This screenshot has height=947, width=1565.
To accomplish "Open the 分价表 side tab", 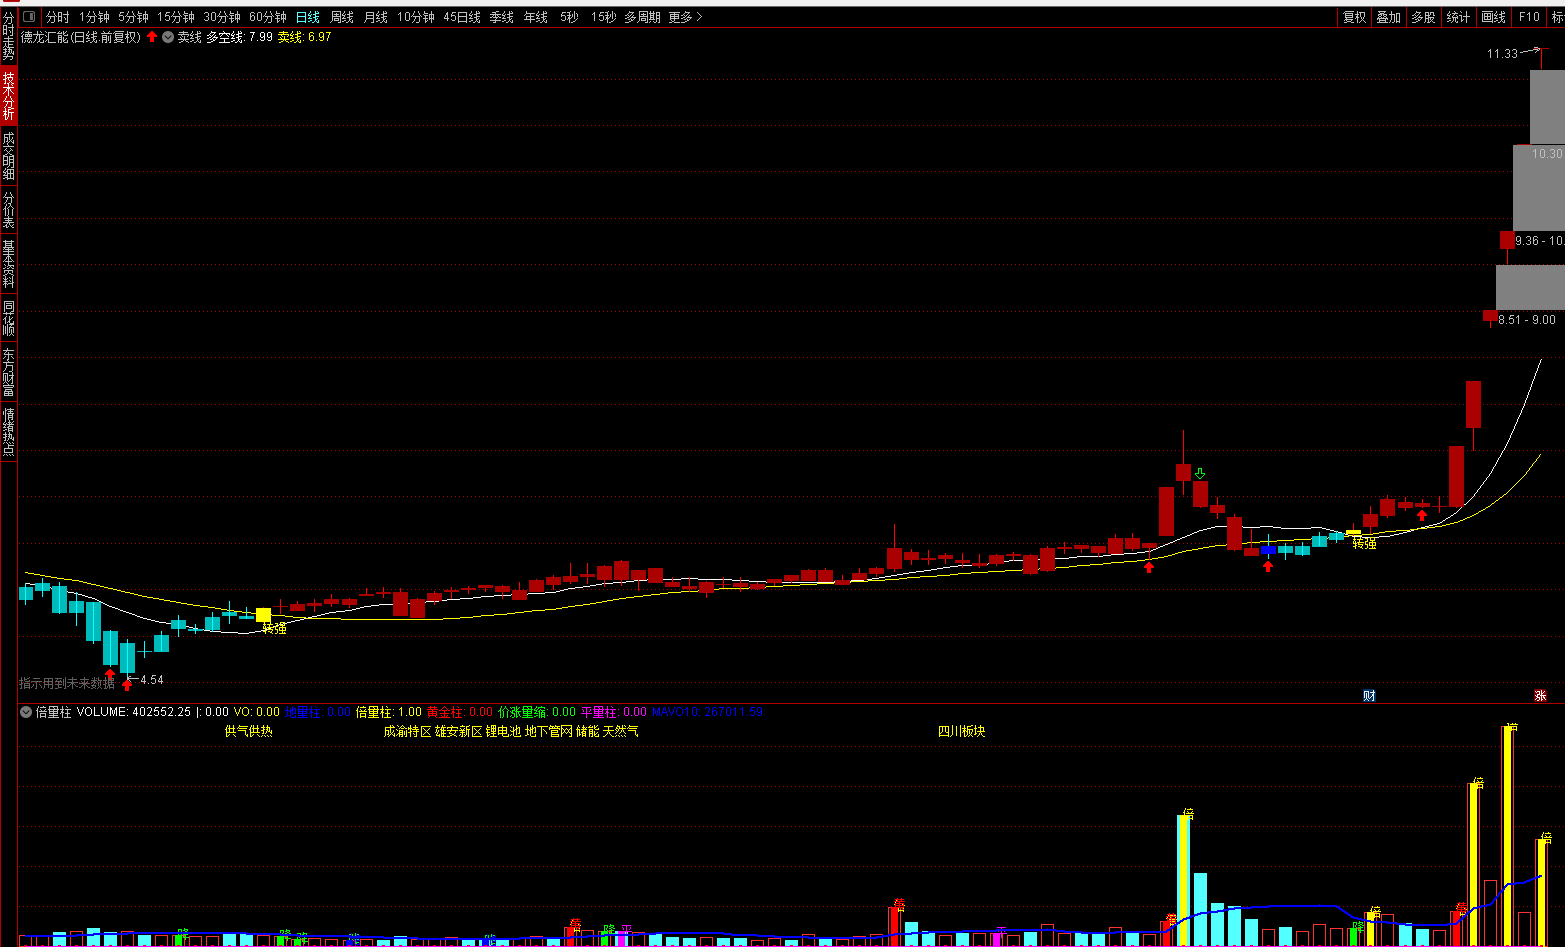I will [8, 209].
